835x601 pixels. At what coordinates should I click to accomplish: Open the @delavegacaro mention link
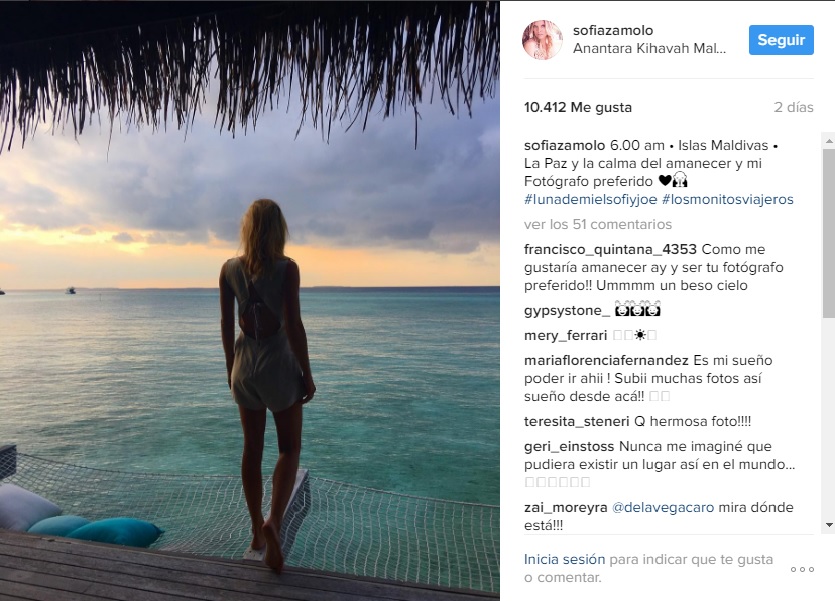(663, 507)
